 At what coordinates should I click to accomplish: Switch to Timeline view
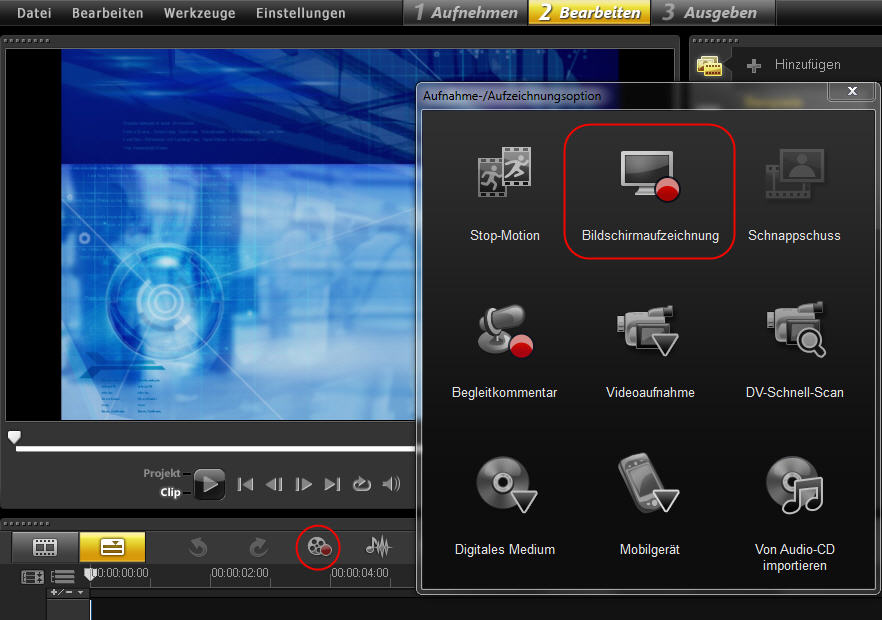(112, 547)
